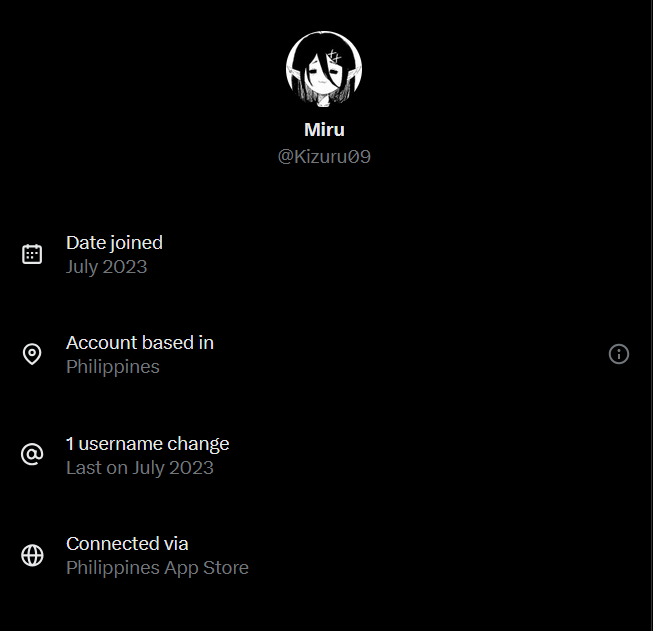Open the info icon for account location
This screenshot has height=631, width=653.
point(619,354)
